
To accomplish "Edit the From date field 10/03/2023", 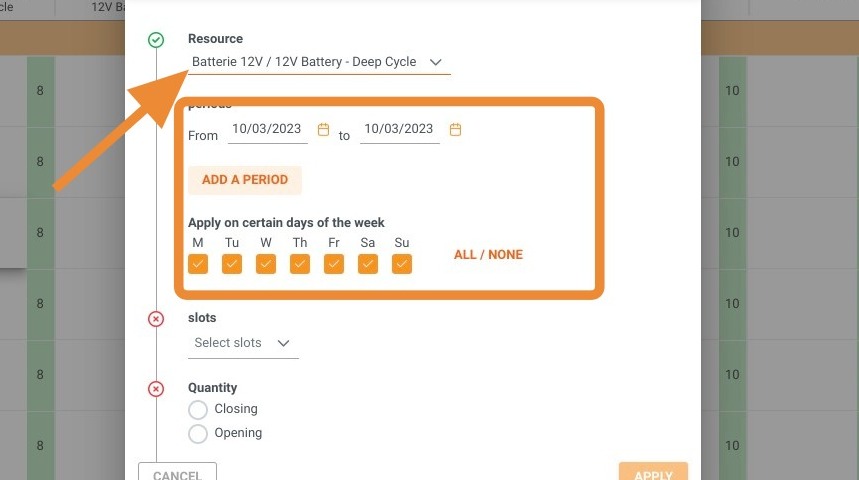I will coord(267,129).
